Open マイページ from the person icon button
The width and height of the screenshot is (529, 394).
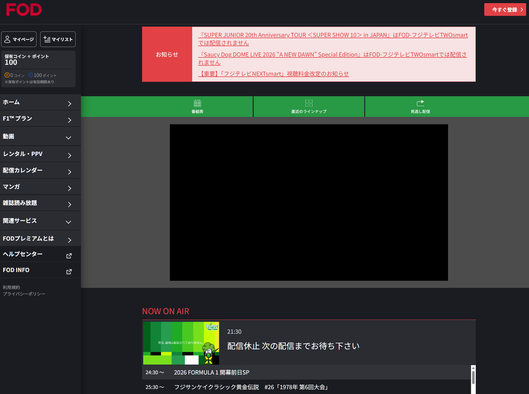(x=19, y=39)
